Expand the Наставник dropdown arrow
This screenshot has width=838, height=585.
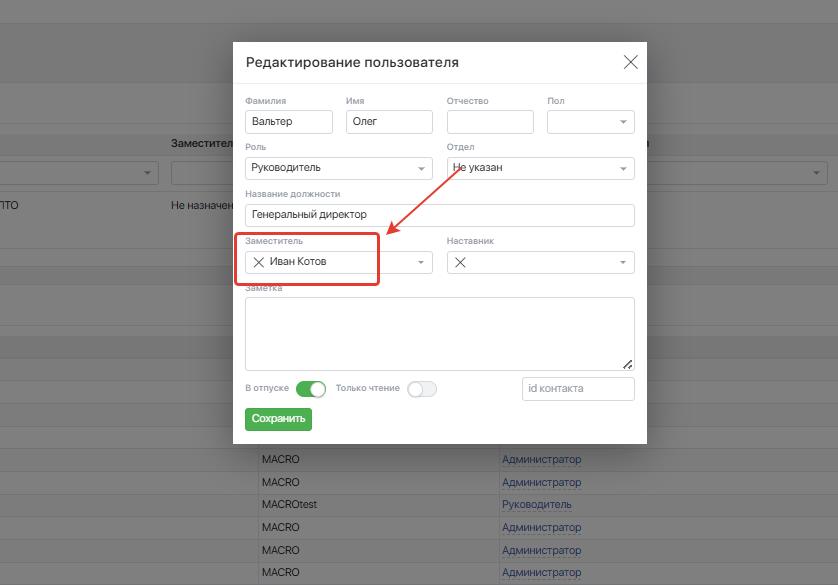tap(622, 262)
